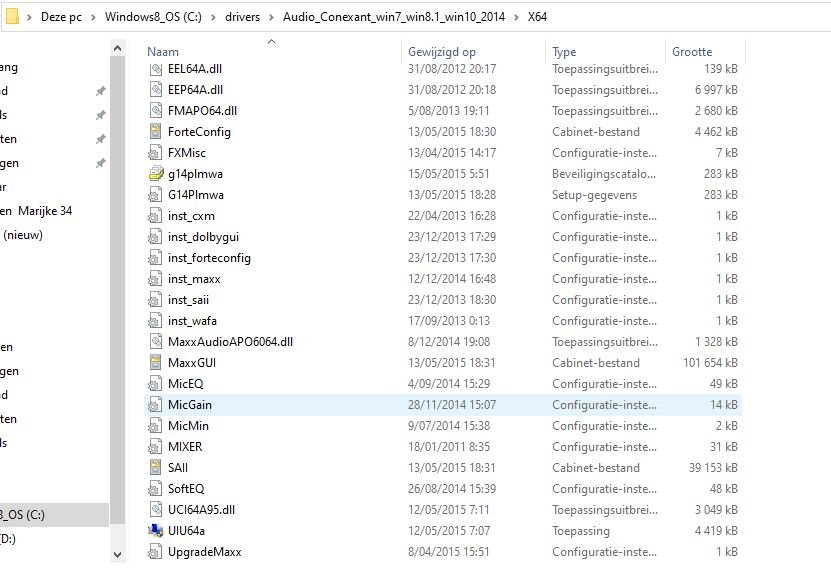Click the inst_saii file icon
The image size is (831, 572).
click(x=155, y=300)
